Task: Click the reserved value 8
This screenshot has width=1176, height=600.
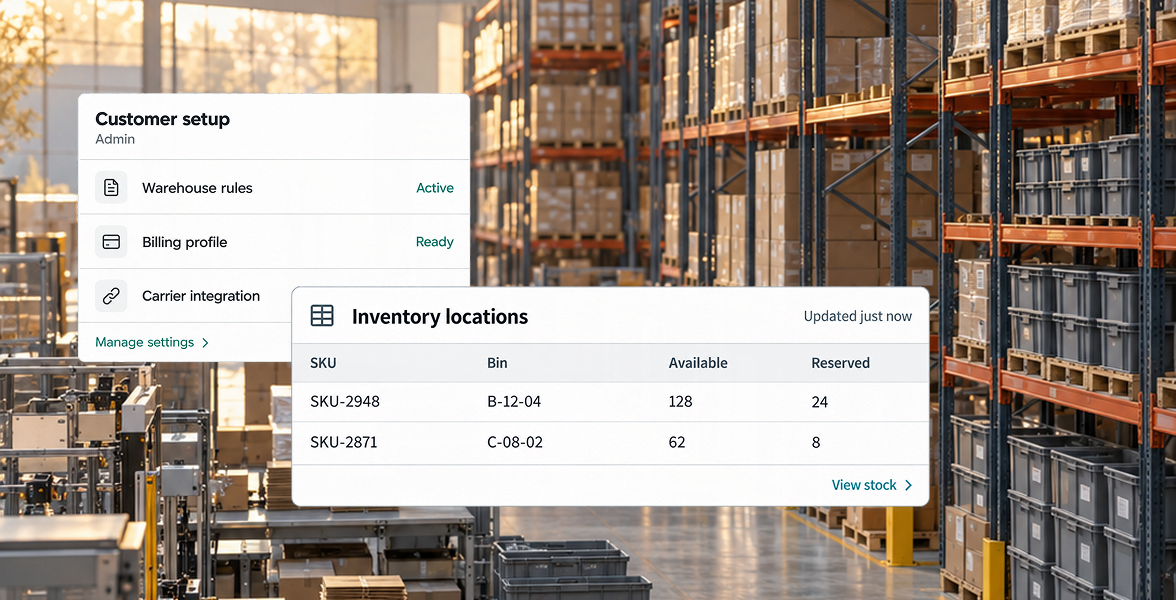Action: (x=816, y=442)
